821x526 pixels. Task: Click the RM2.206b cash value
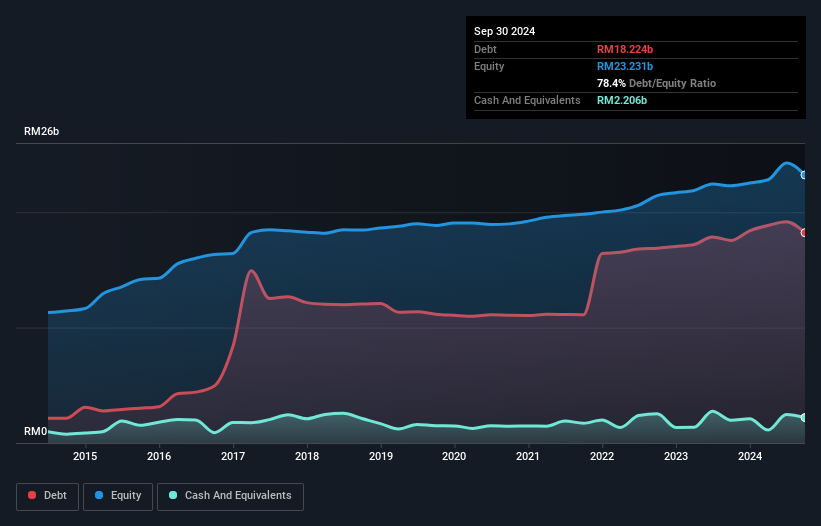(x=622, y=100)
